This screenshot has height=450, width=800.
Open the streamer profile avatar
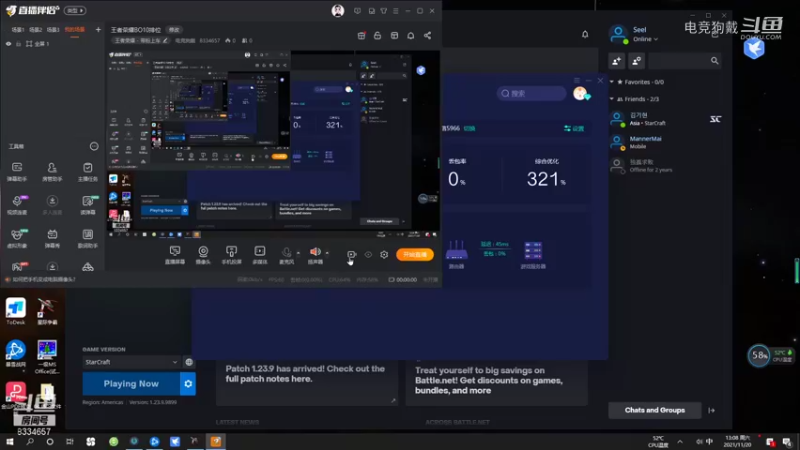[x=338, y=11]
